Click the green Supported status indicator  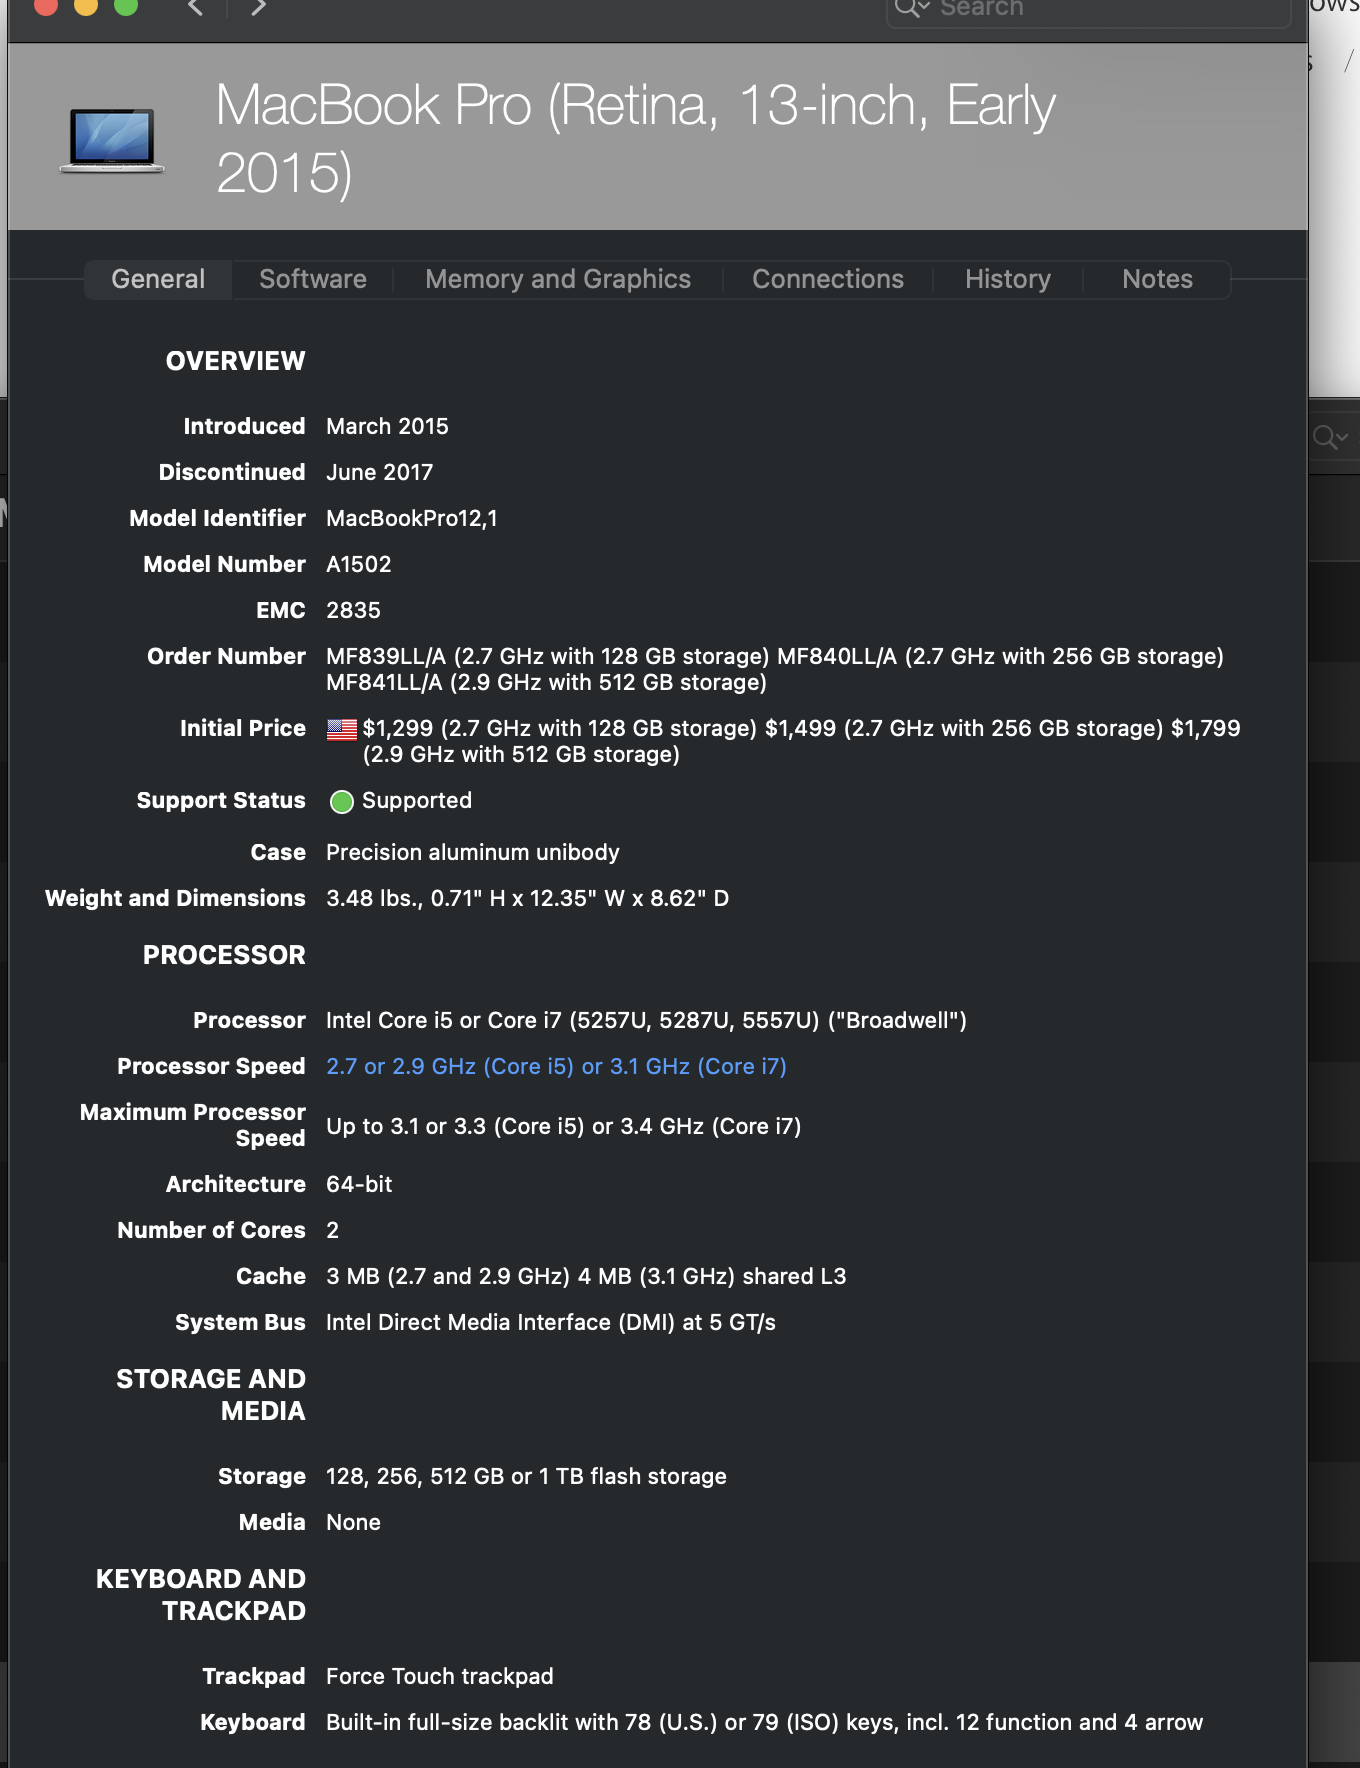point(341,801)
